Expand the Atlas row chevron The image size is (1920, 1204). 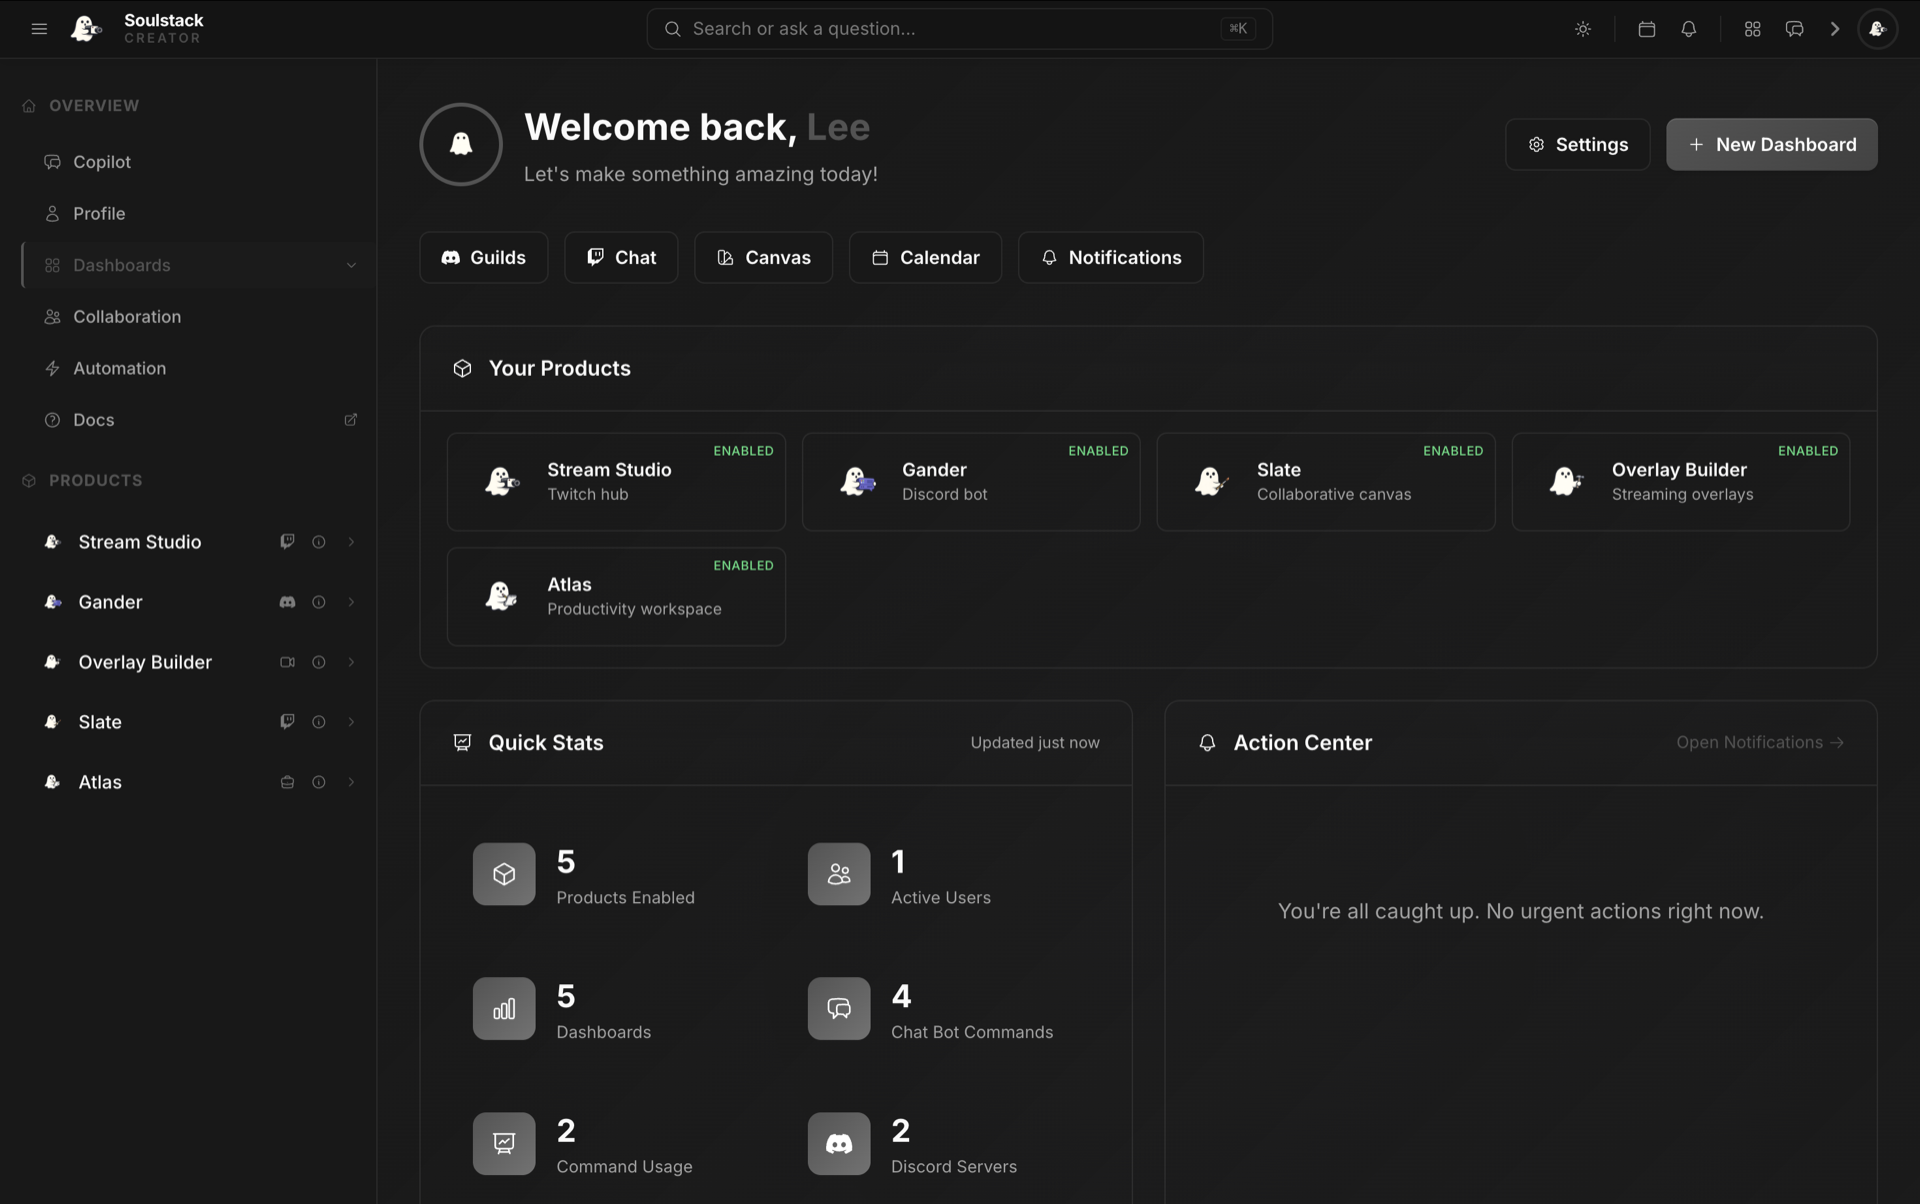point(351,782)
